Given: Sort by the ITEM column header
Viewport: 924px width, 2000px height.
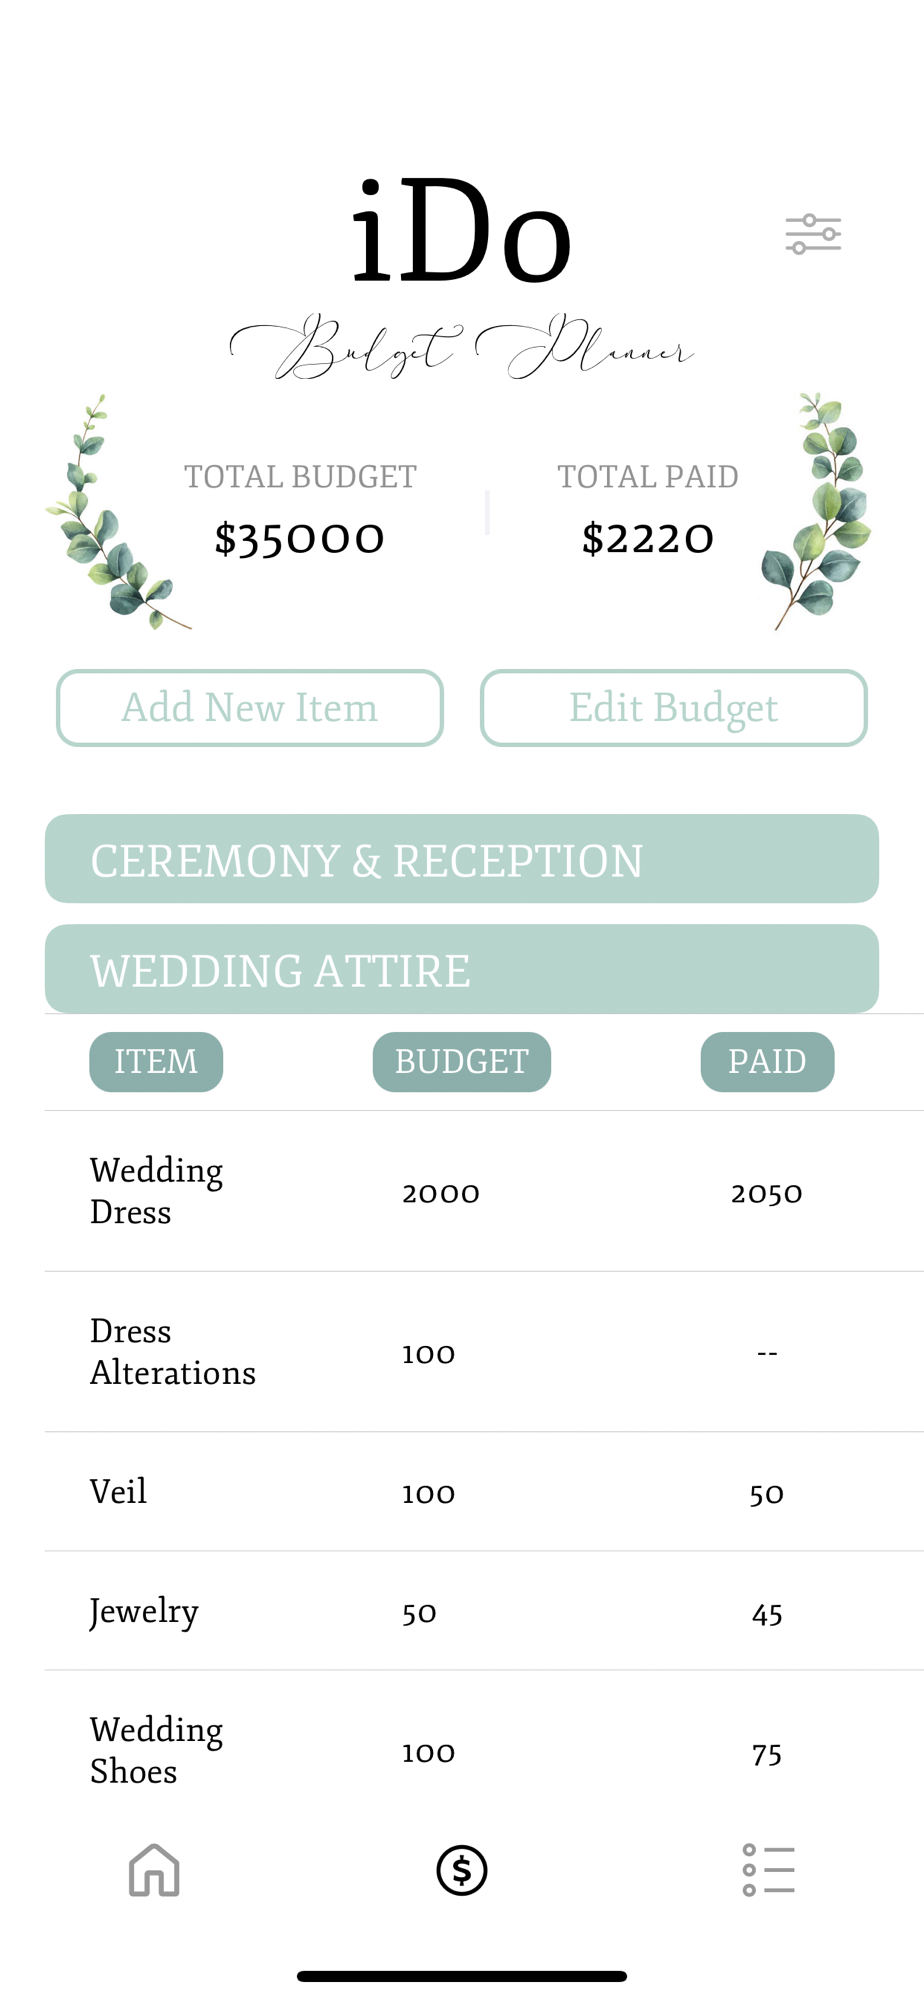Looking at the screenshot, I should pyautogui.click(x=156, y=1062).
